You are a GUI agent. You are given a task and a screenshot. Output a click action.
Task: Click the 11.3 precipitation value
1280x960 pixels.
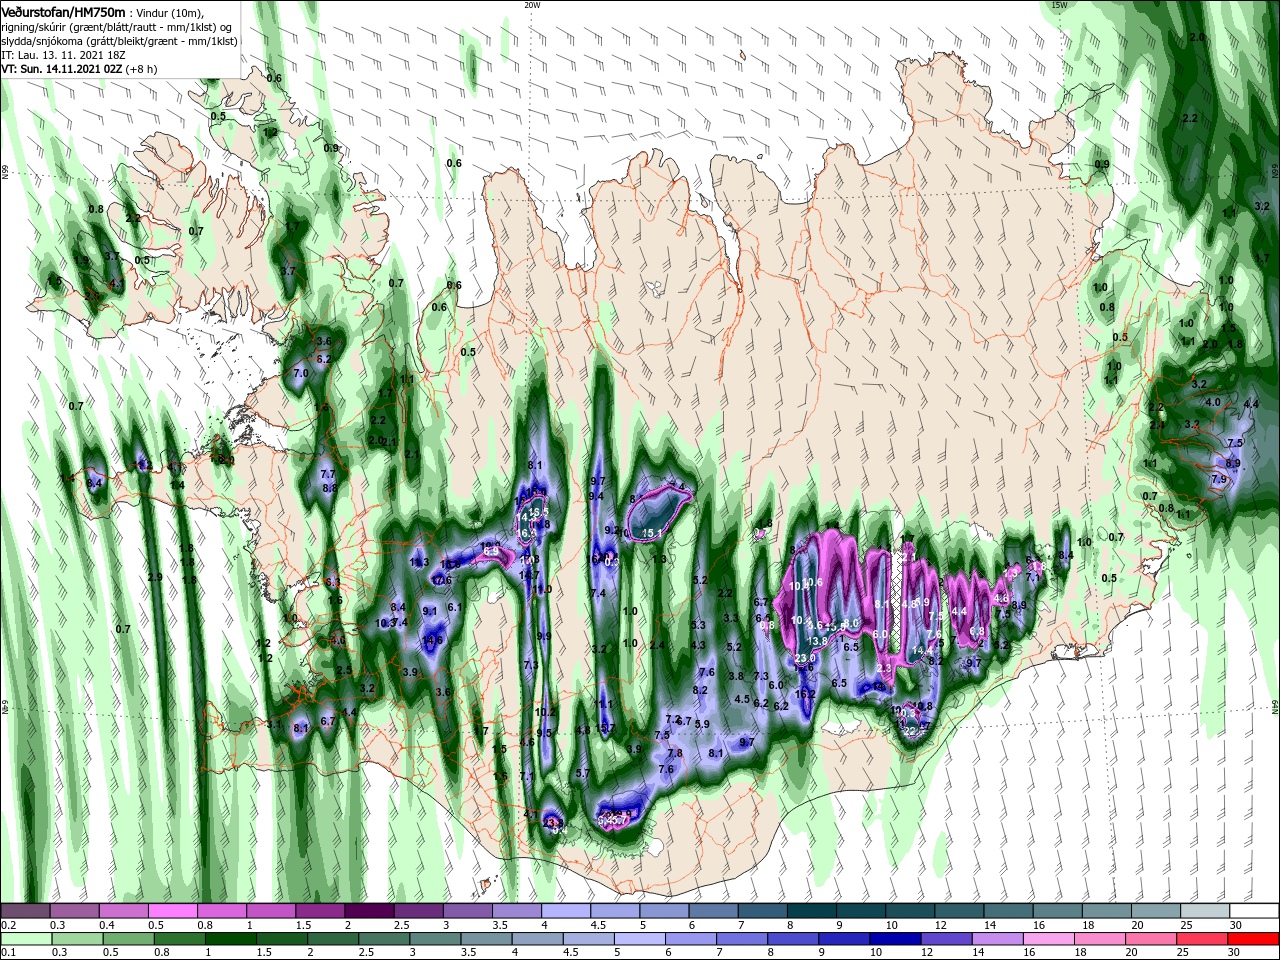[x=419, y=563]
